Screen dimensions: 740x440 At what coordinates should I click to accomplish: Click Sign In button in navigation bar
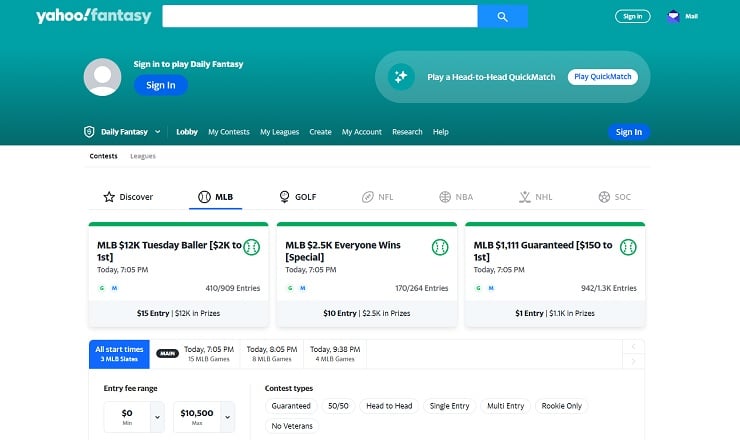pos(629,132)
